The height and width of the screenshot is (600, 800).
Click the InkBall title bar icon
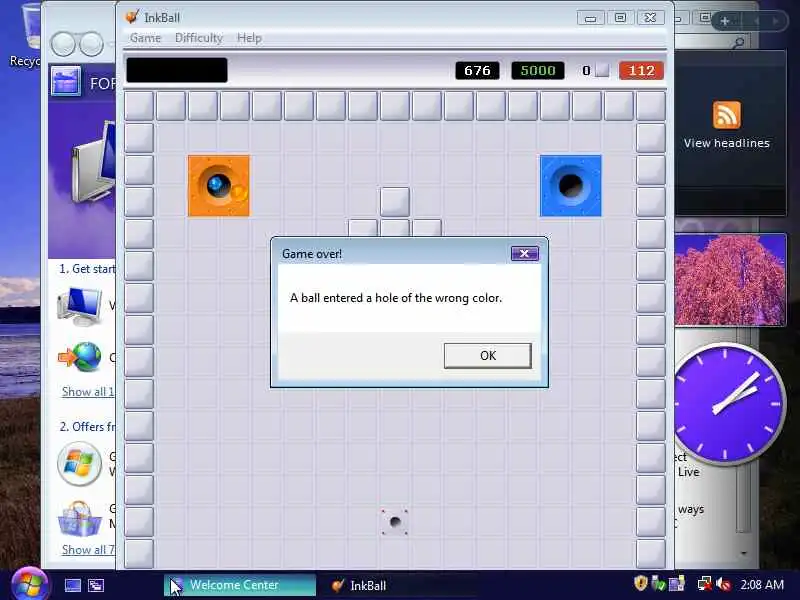(132, 17)
